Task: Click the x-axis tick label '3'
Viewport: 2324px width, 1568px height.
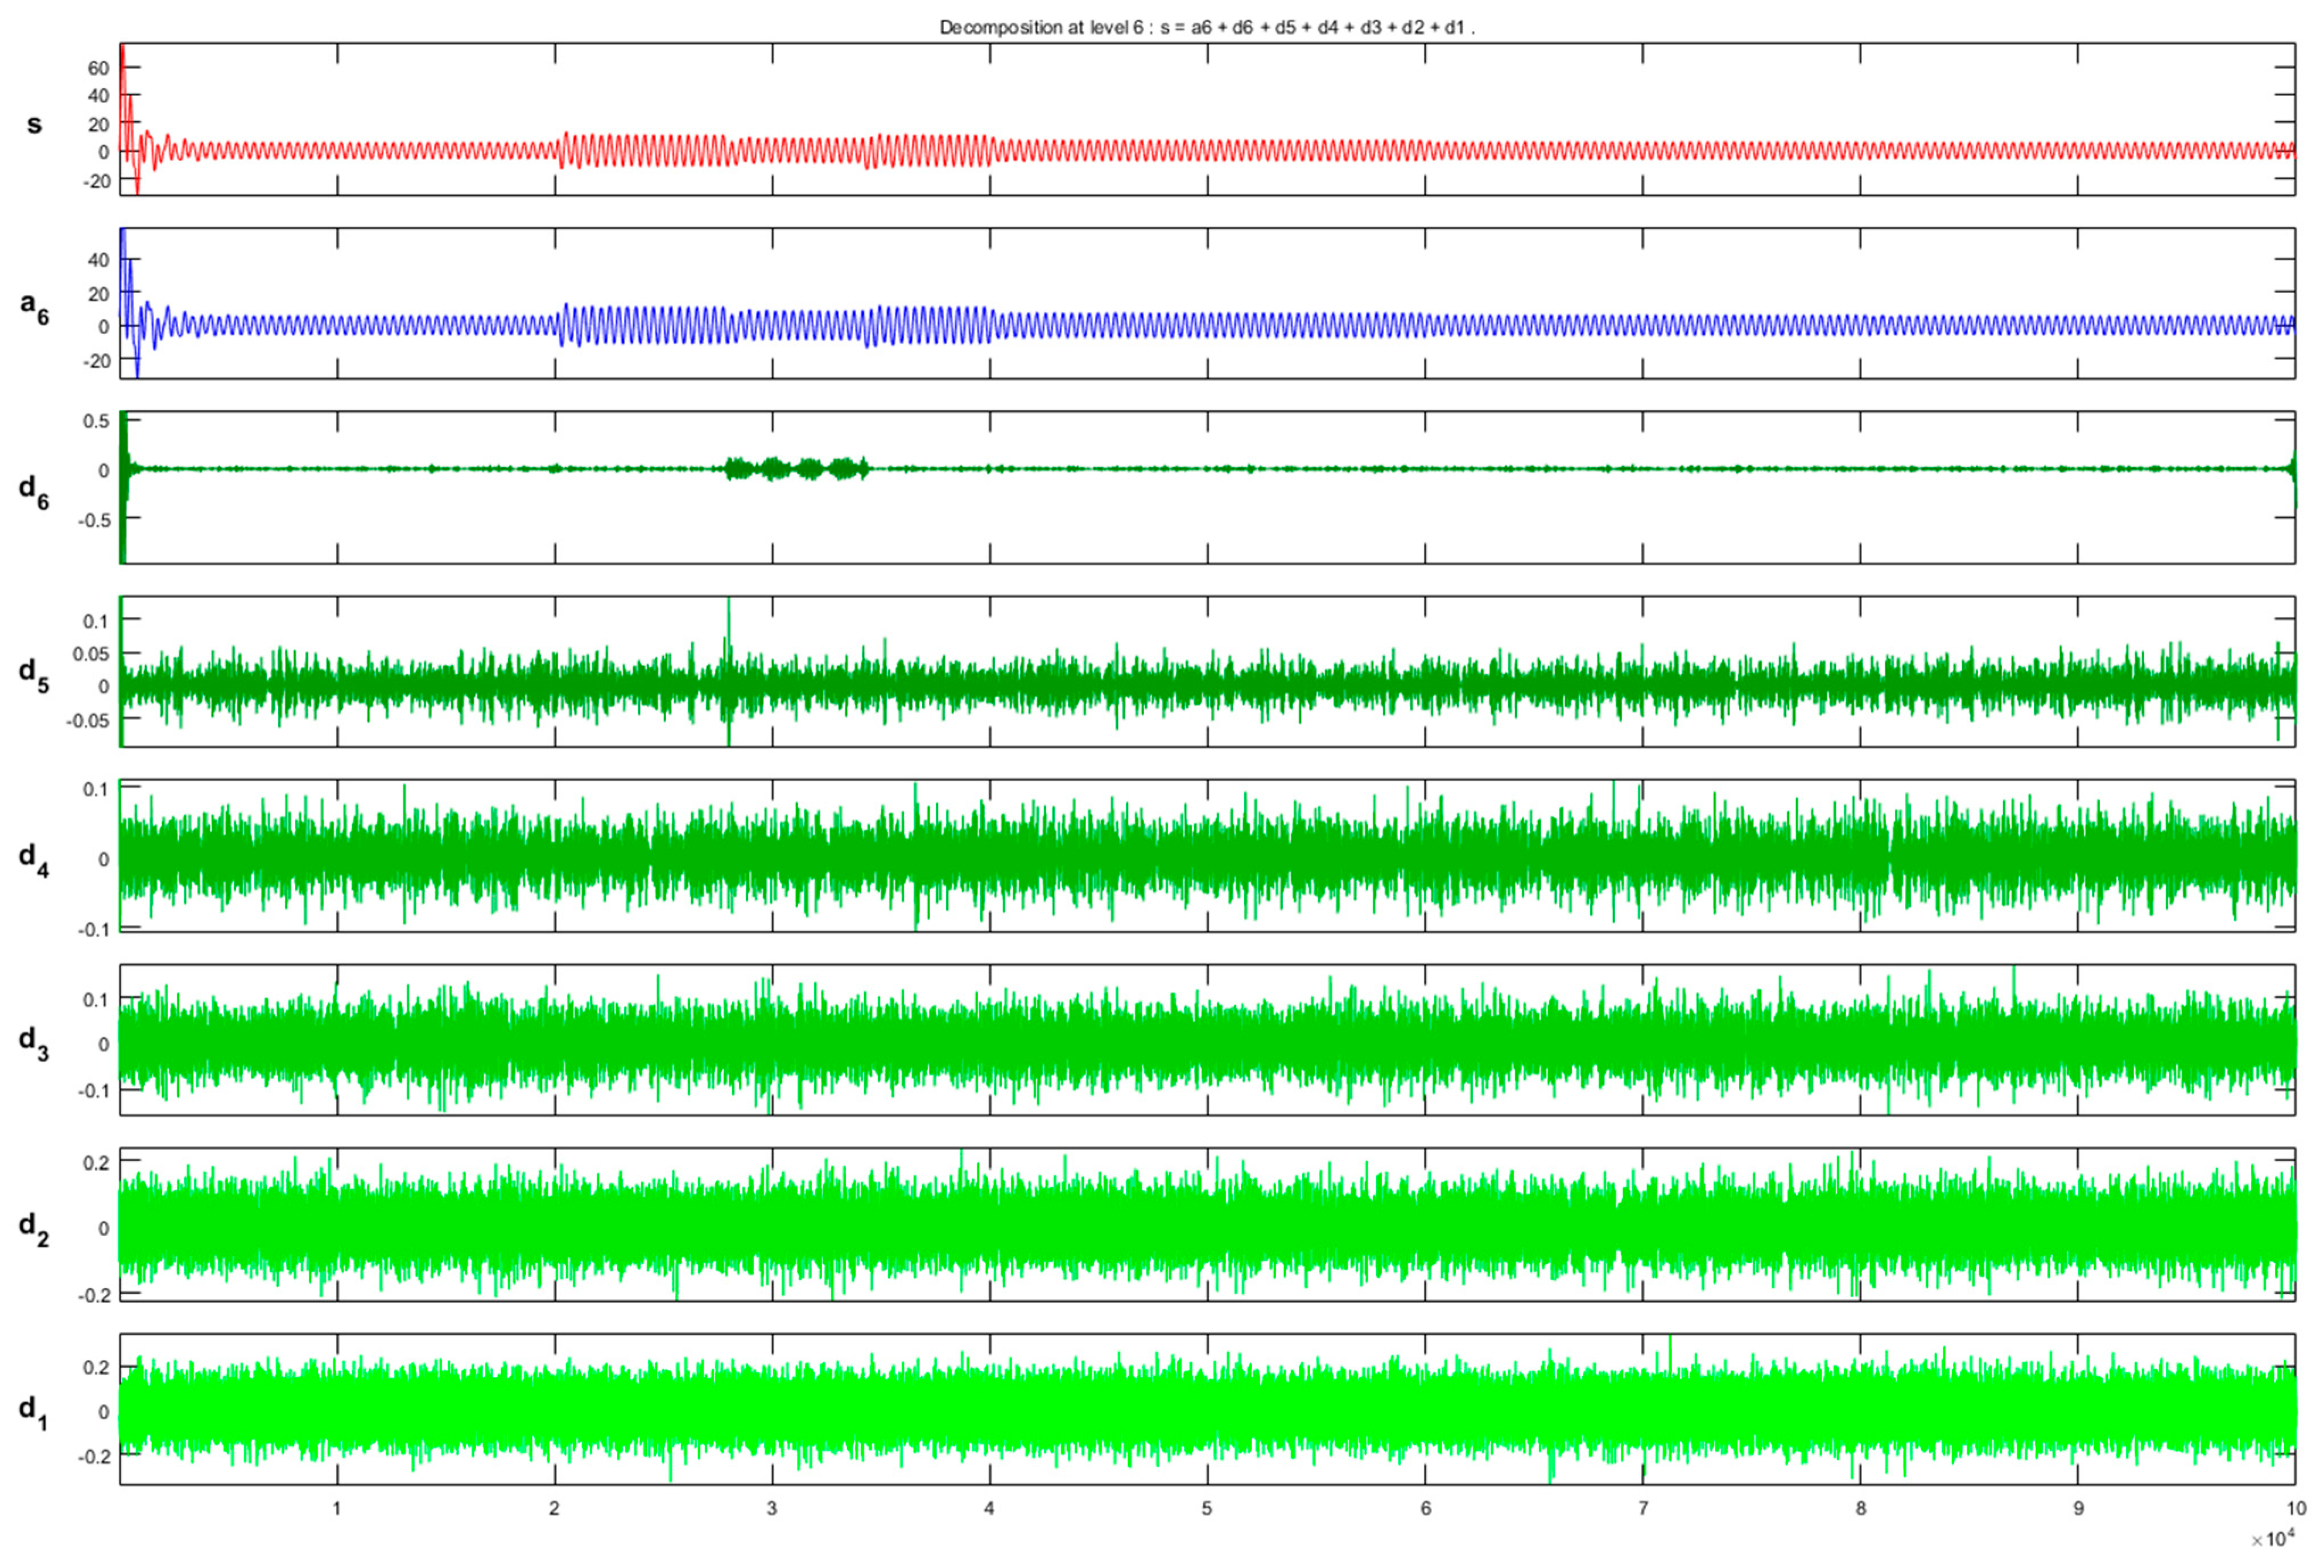Action: 772,1508
